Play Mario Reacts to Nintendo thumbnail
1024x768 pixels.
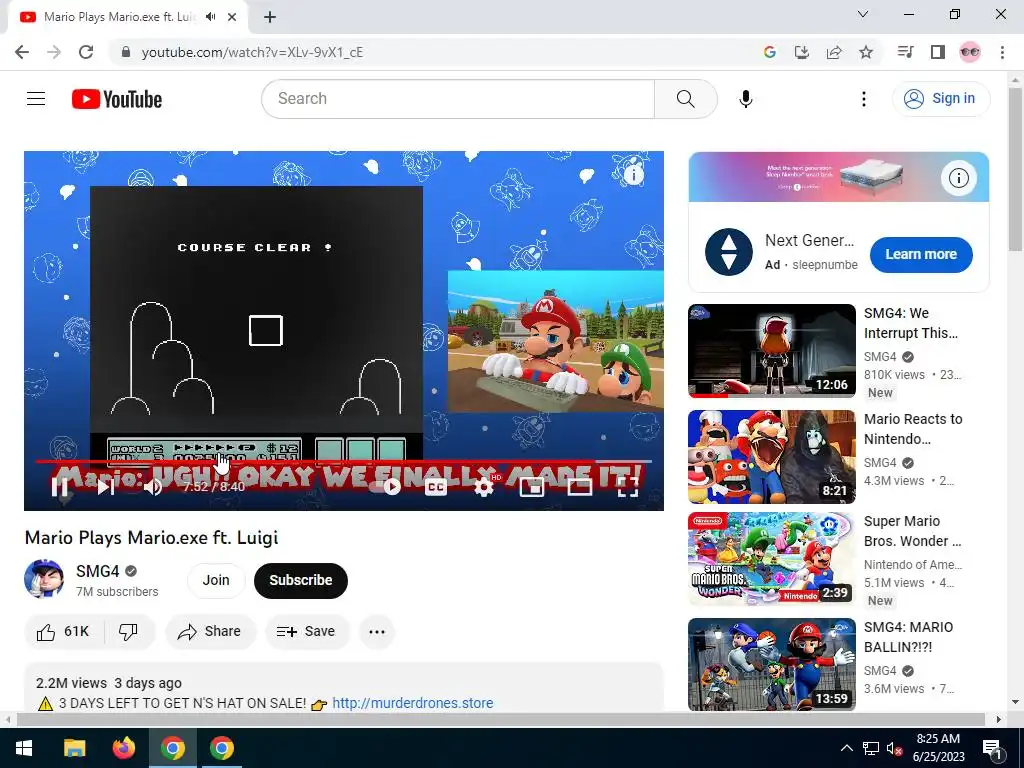click(771, 456)
